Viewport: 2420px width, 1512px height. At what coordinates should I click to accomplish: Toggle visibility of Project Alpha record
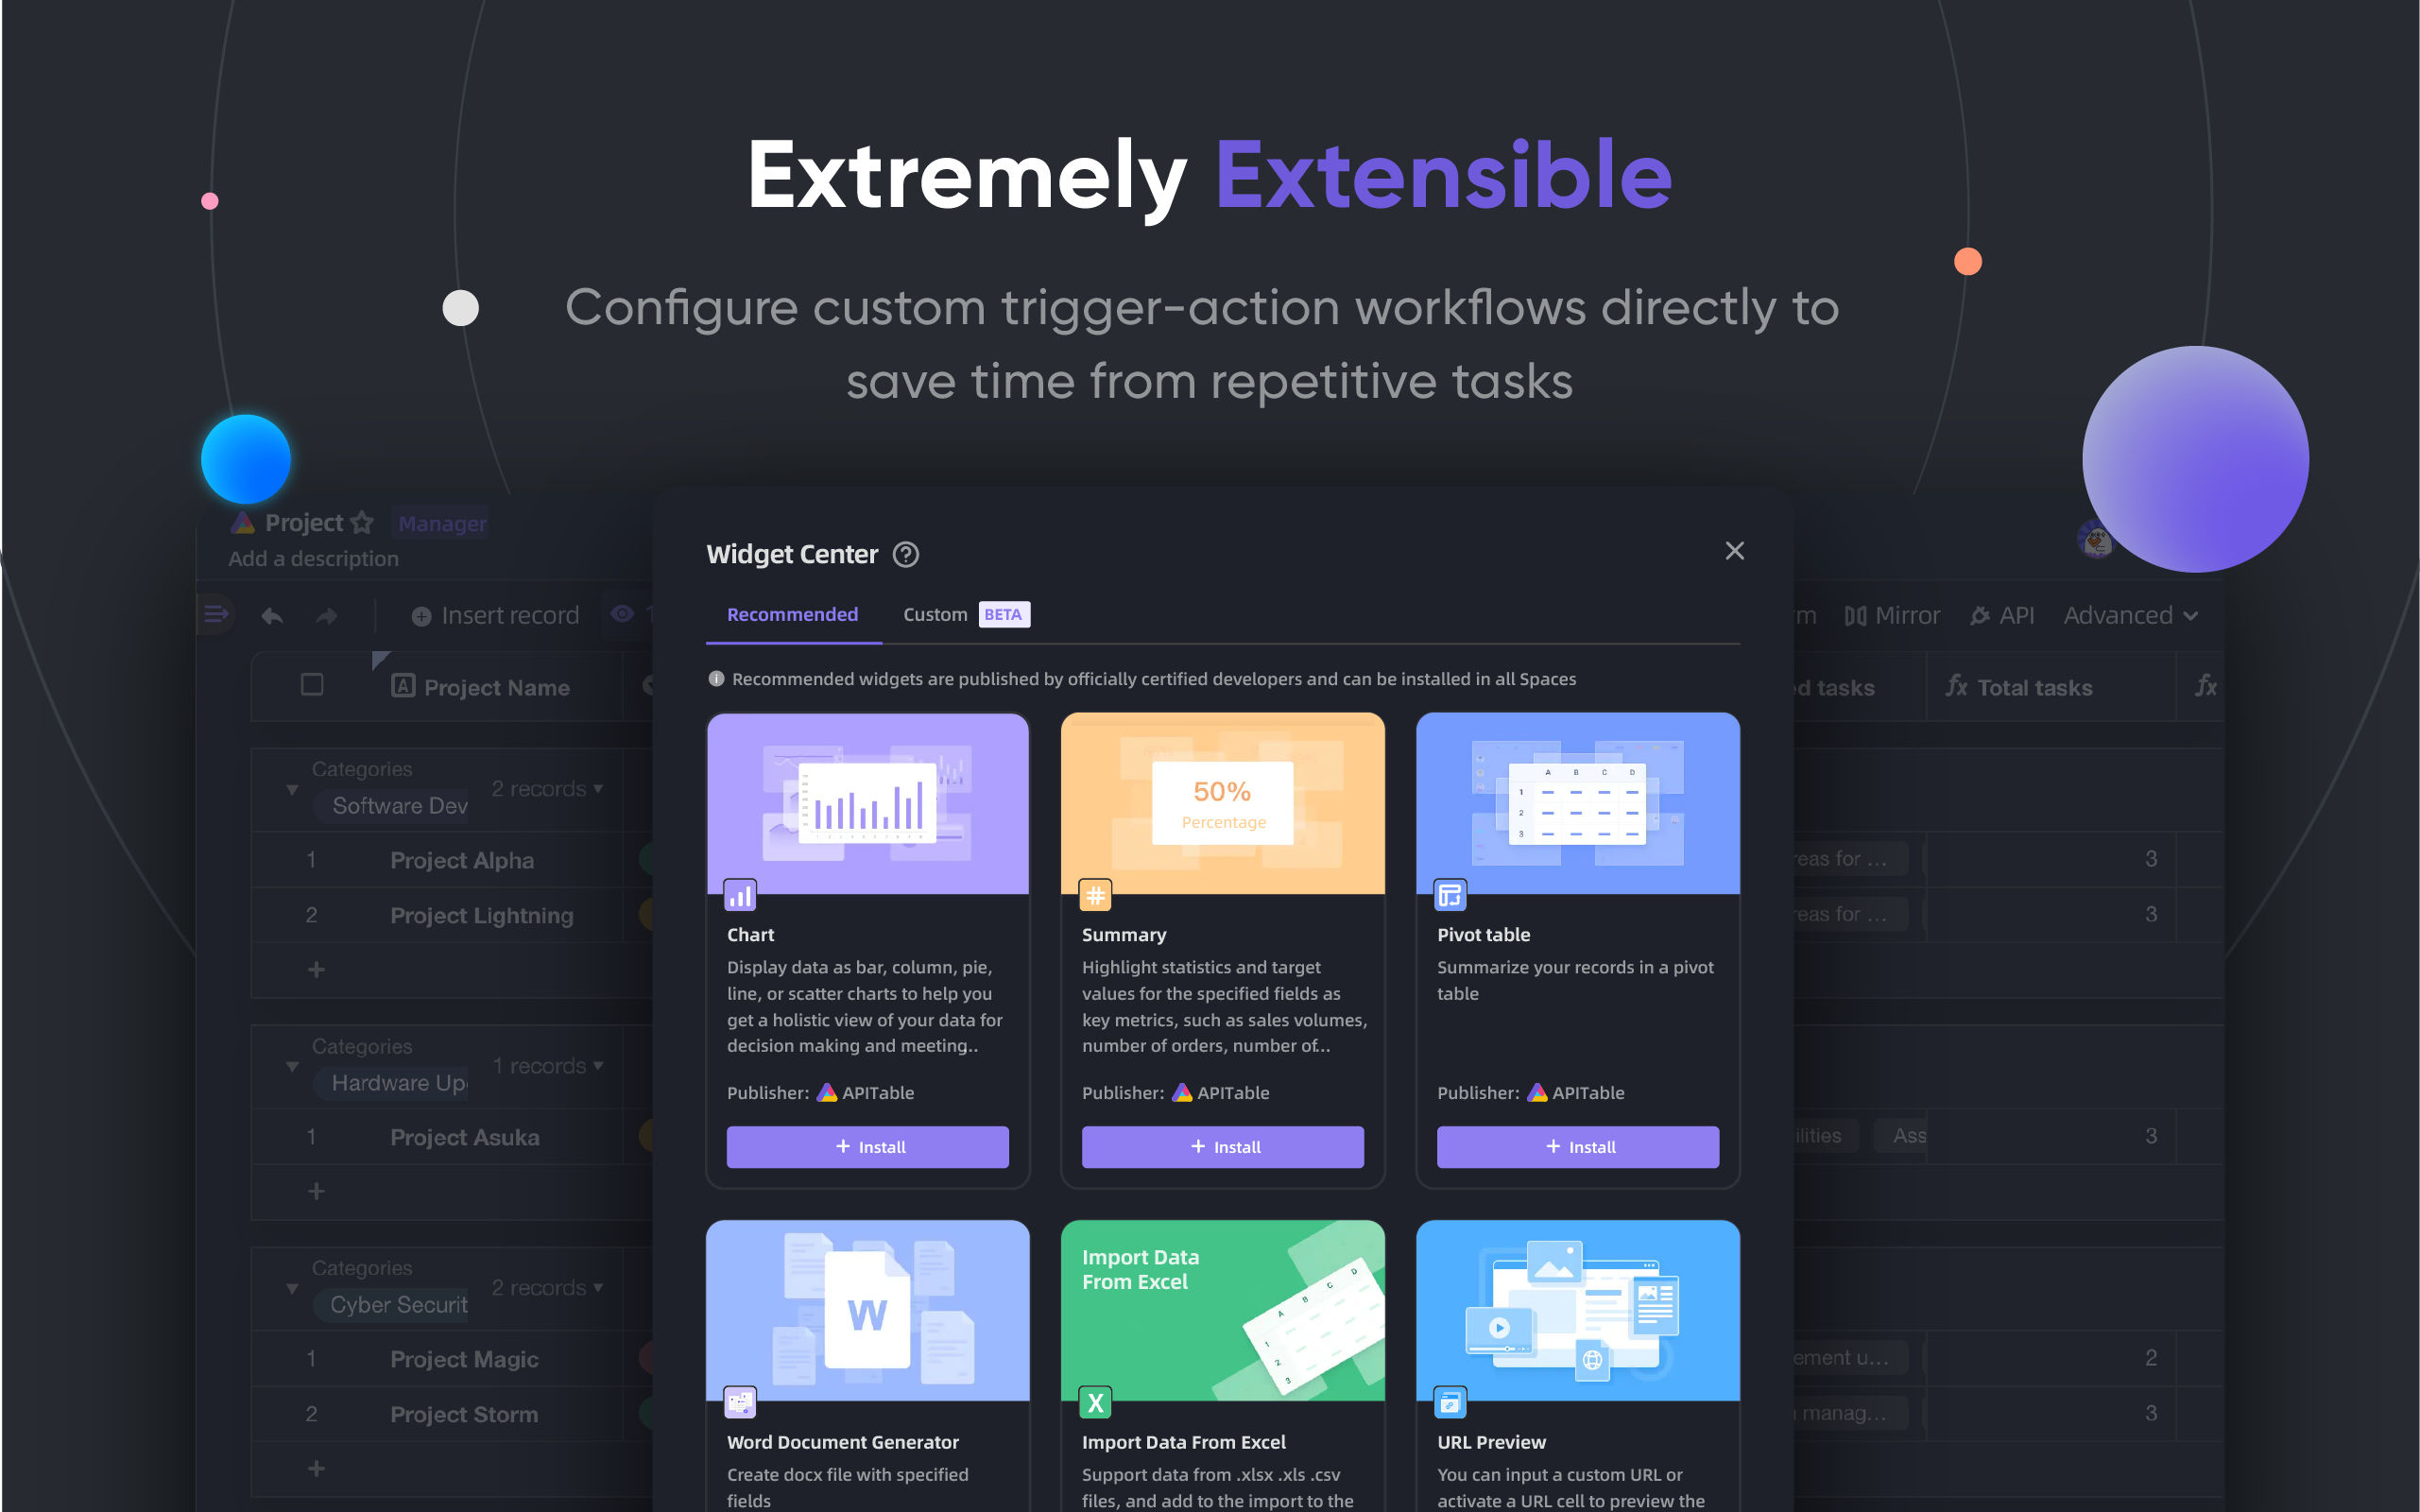[310, 857]
